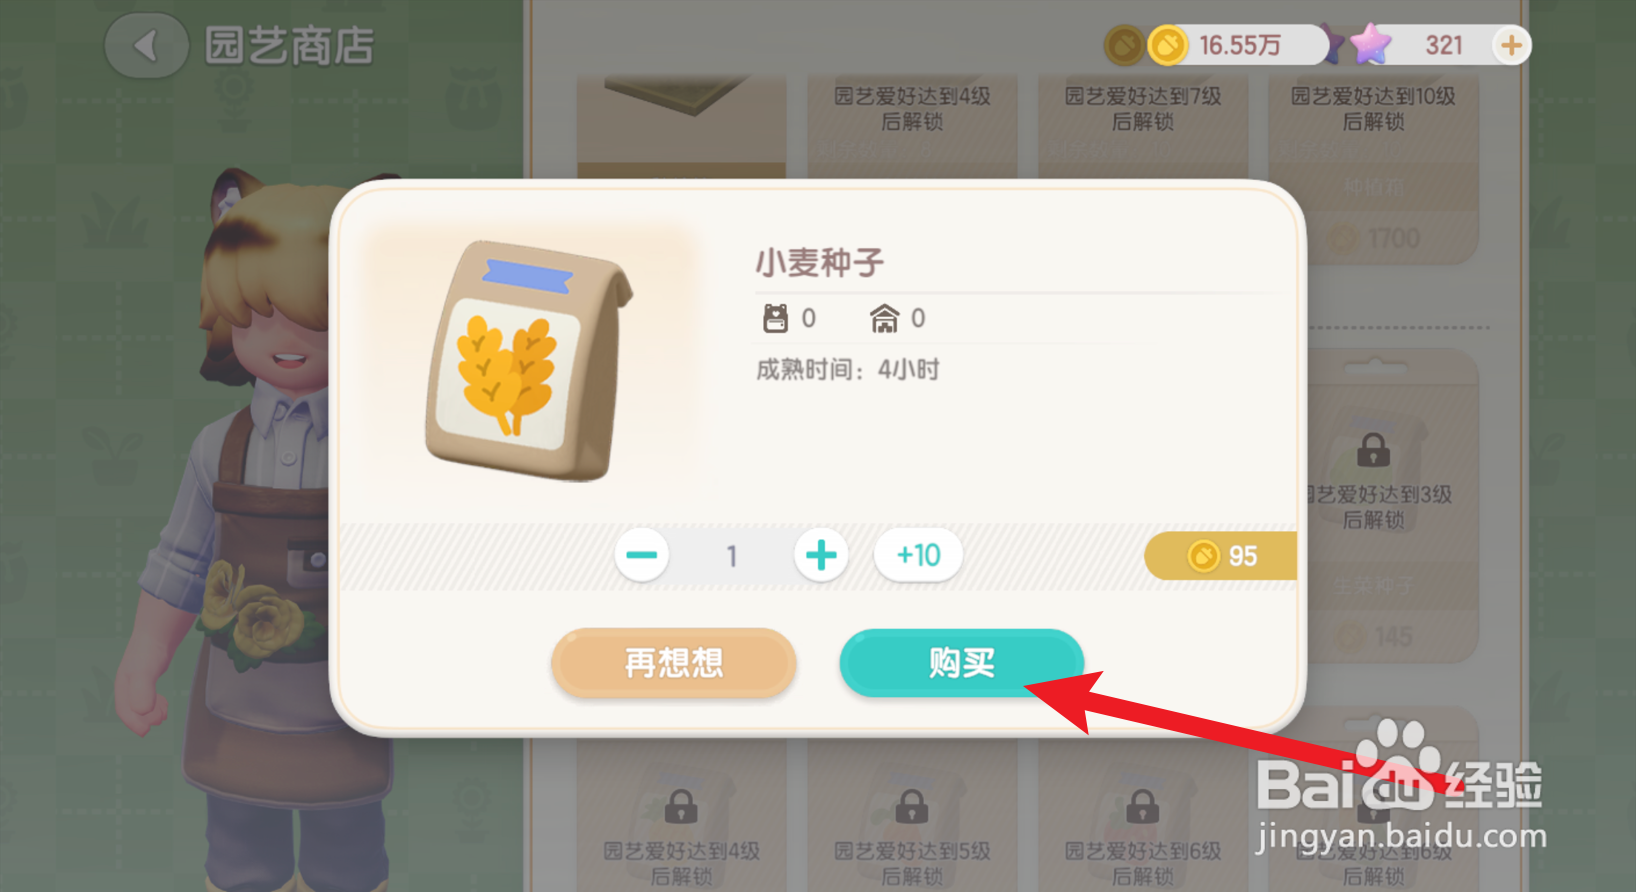Confirm purchase with 购买 button
The image size is (1636, 892).
point(961,662)
